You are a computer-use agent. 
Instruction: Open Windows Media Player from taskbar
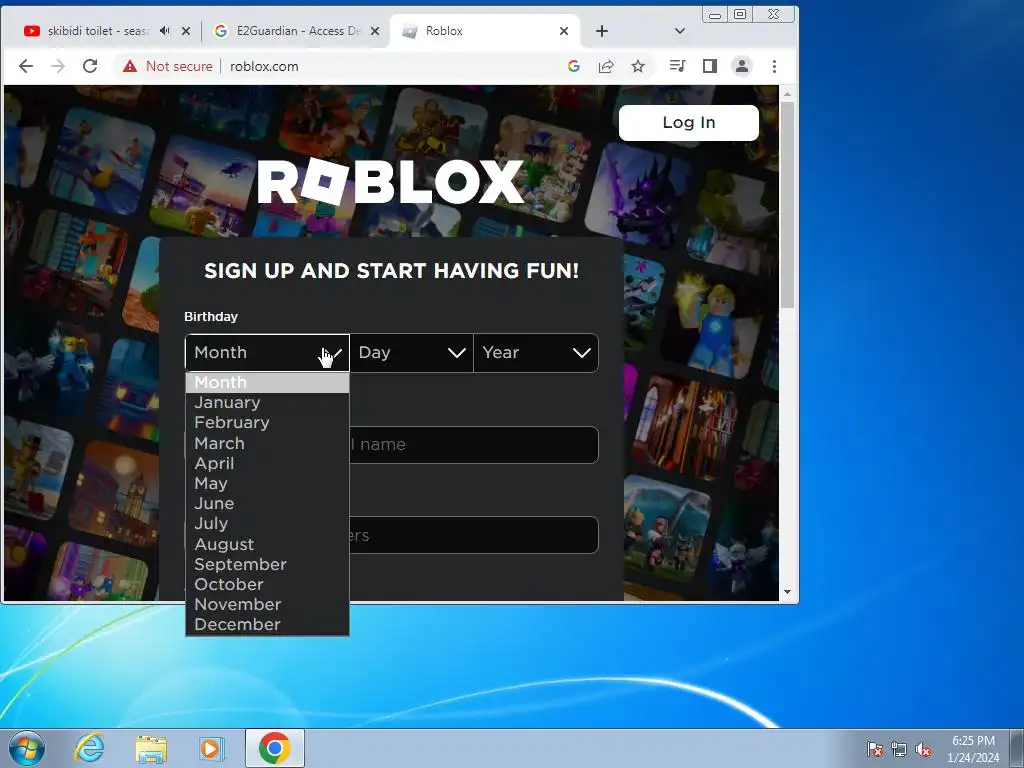[212, 748]
